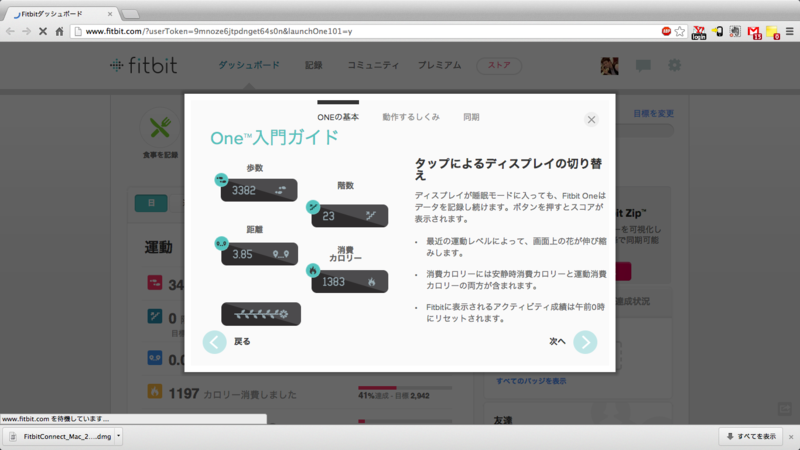Screen dimensions: 800x450
Task: Click the flower activity display
Action: coord(261,314)
